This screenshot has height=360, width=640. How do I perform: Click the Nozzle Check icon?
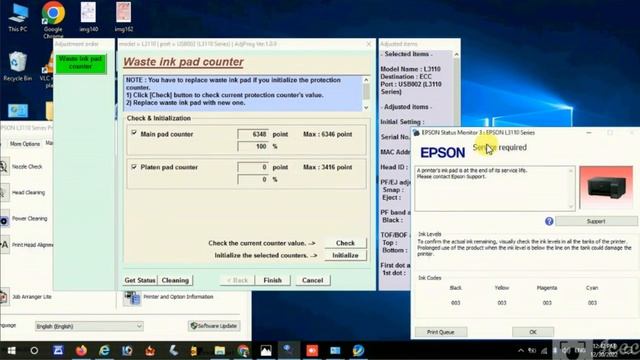pos(4,167)
